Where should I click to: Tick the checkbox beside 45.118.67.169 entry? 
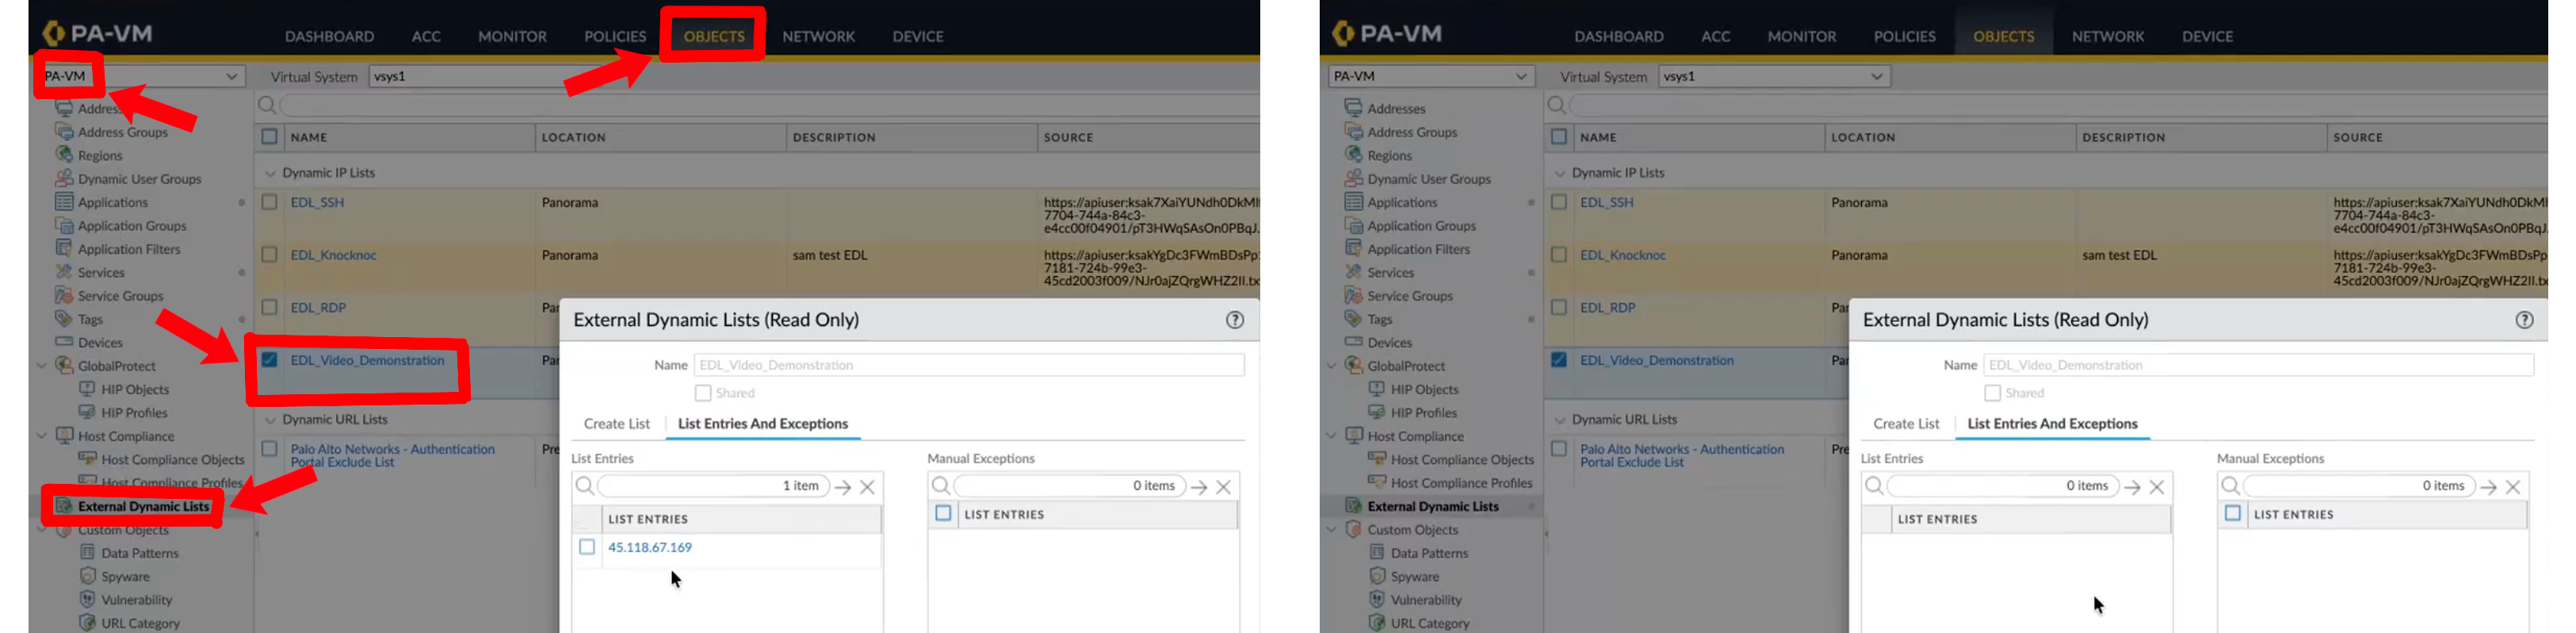[x=587, y=547]
